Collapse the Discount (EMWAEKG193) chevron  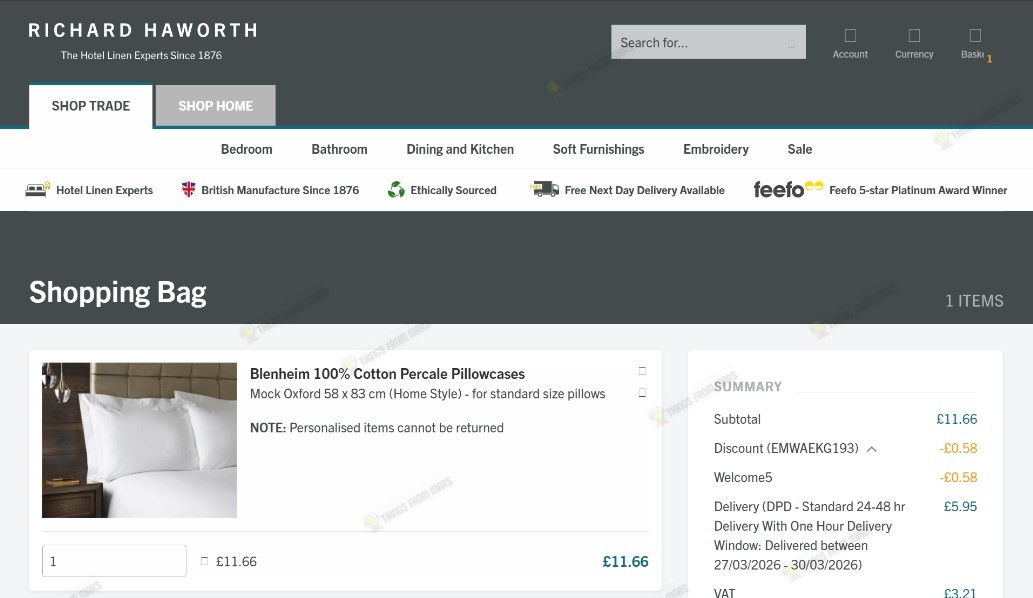point(872,449)
